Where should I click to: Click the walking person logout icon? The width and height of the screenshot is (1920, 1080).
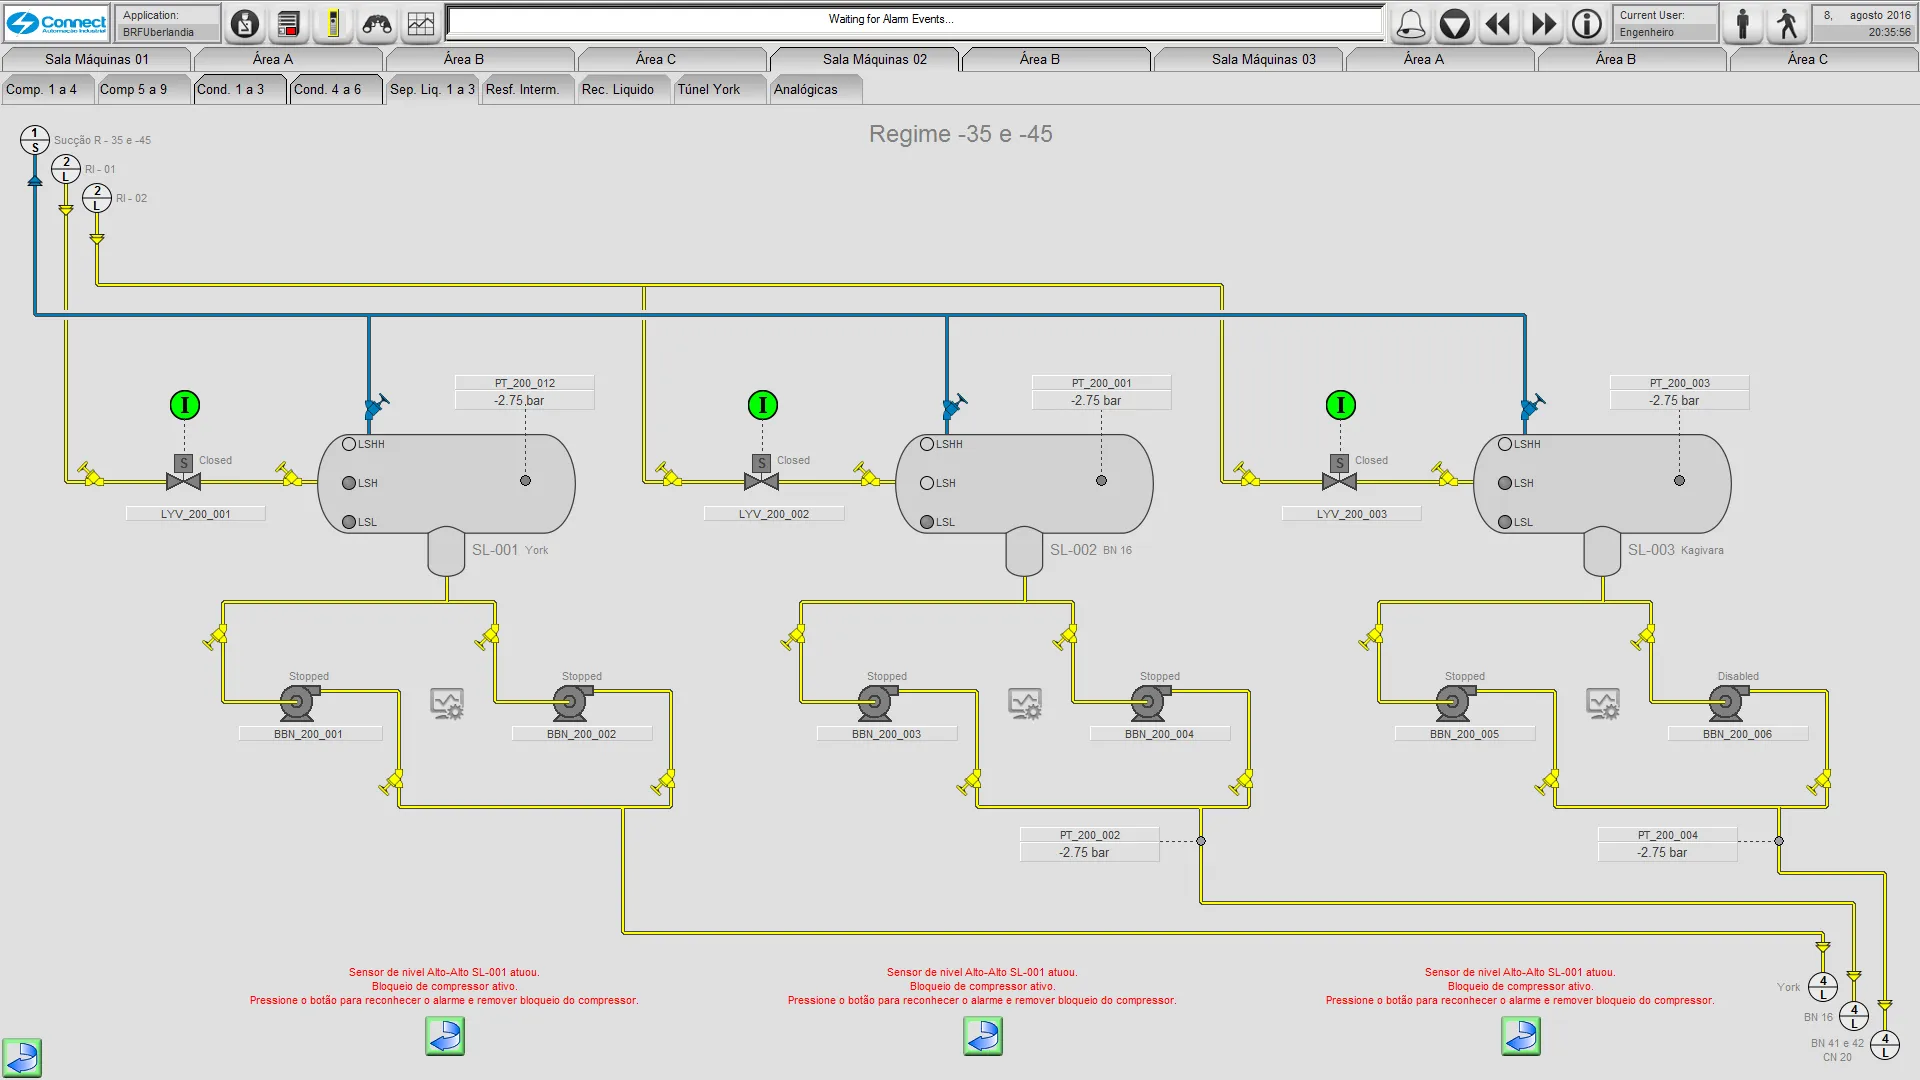coord(1787,24)
